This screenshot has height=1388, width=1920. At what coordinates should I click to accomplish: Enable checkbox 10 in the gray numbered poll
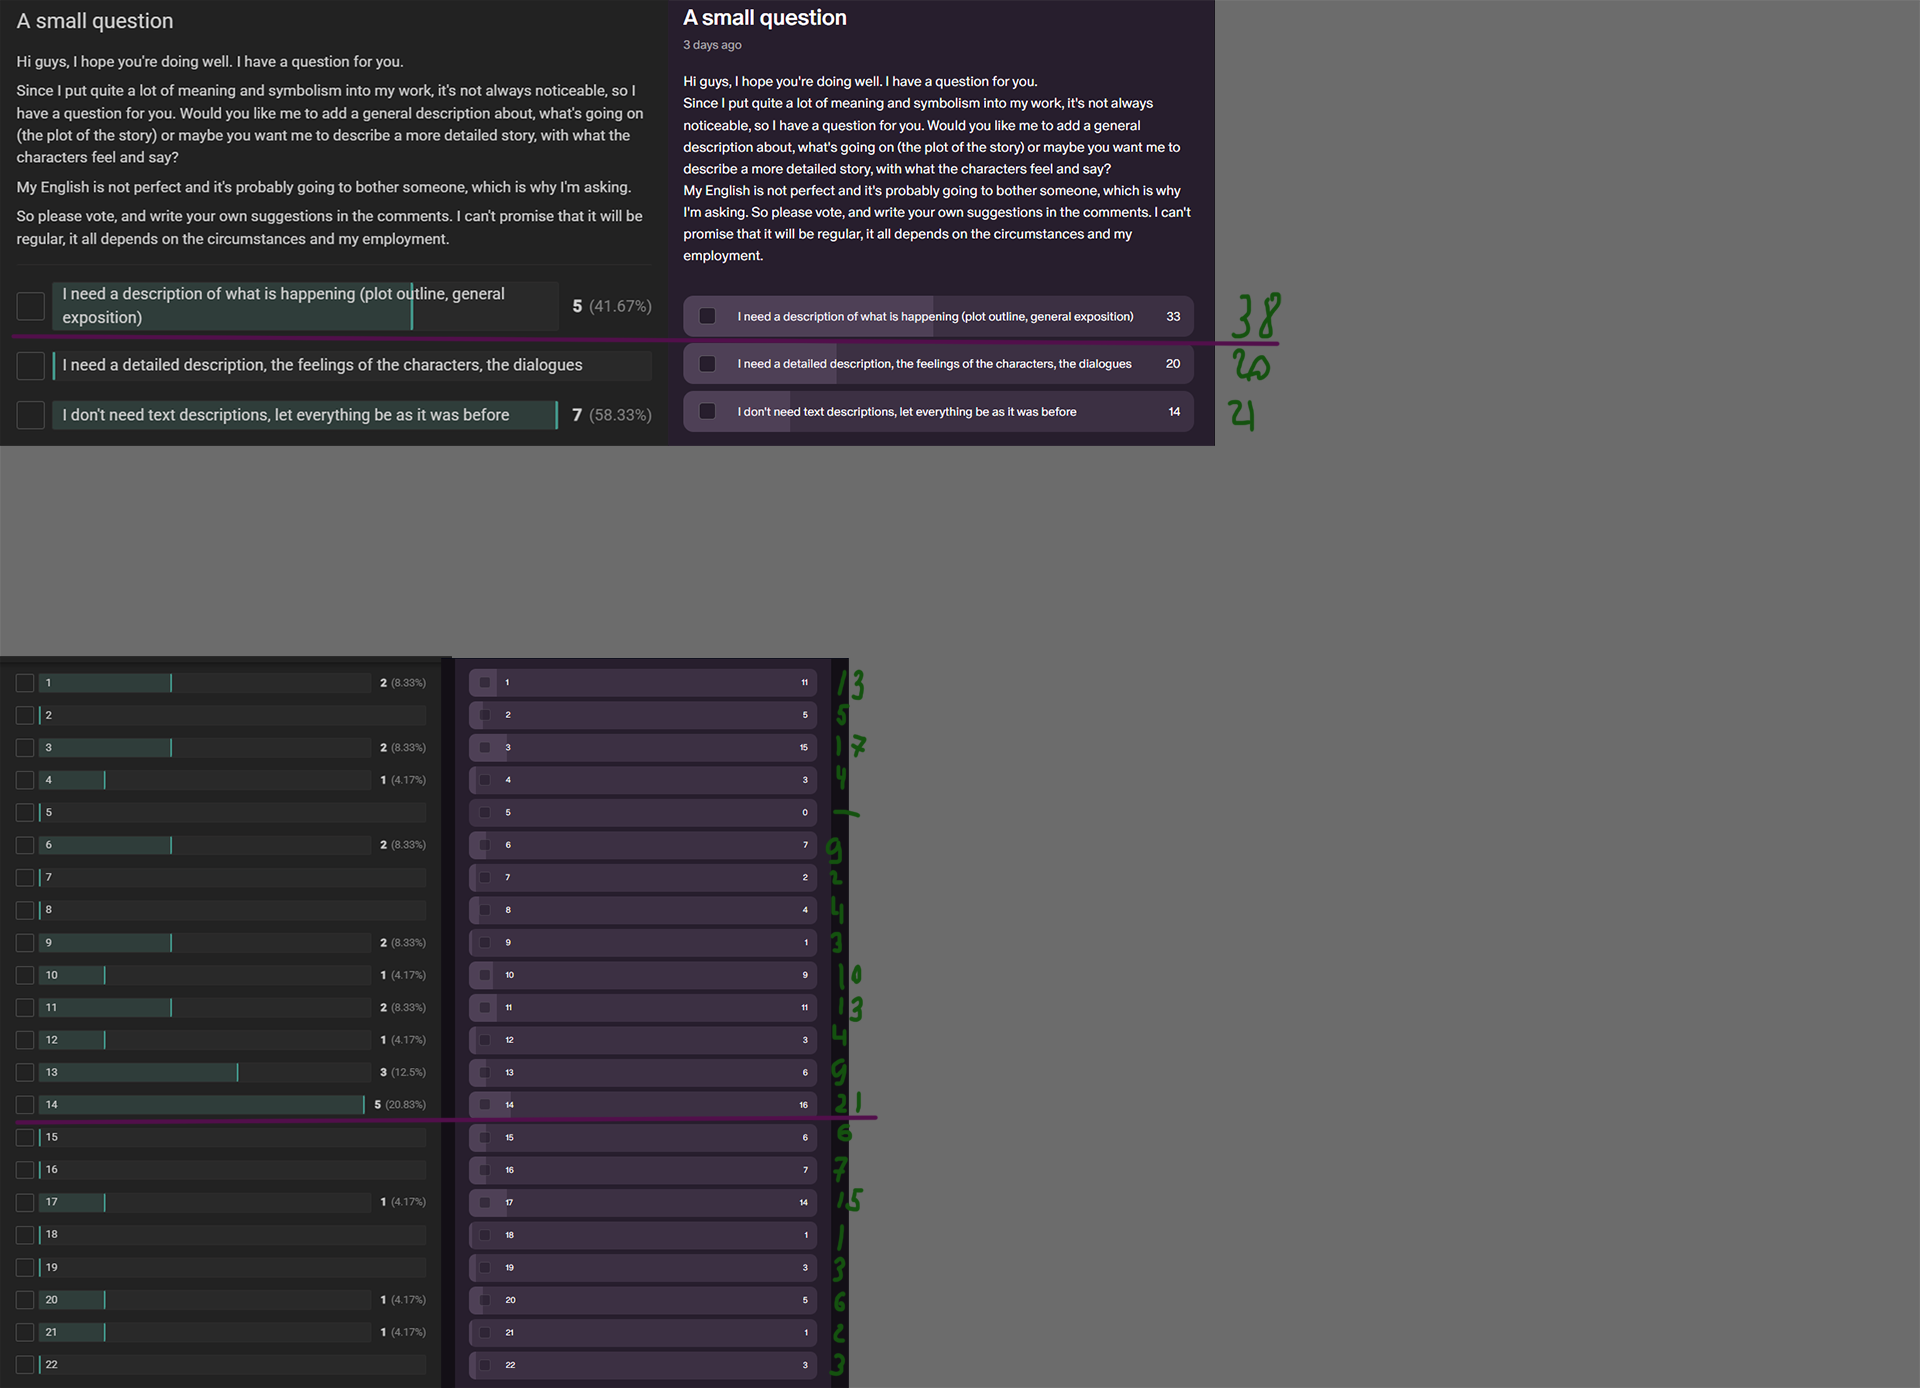point(25,975)
